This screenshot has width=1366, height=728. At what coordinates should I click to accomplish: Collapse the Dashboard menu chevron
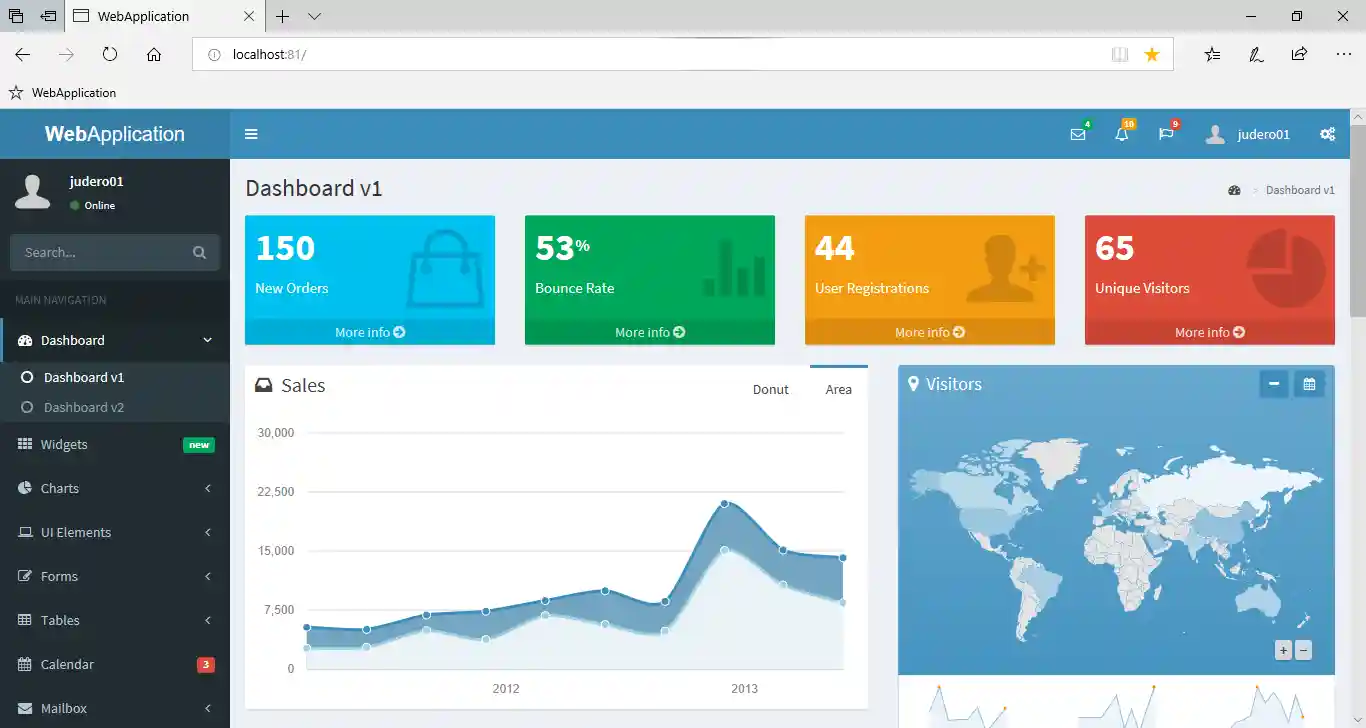(208, 340)
